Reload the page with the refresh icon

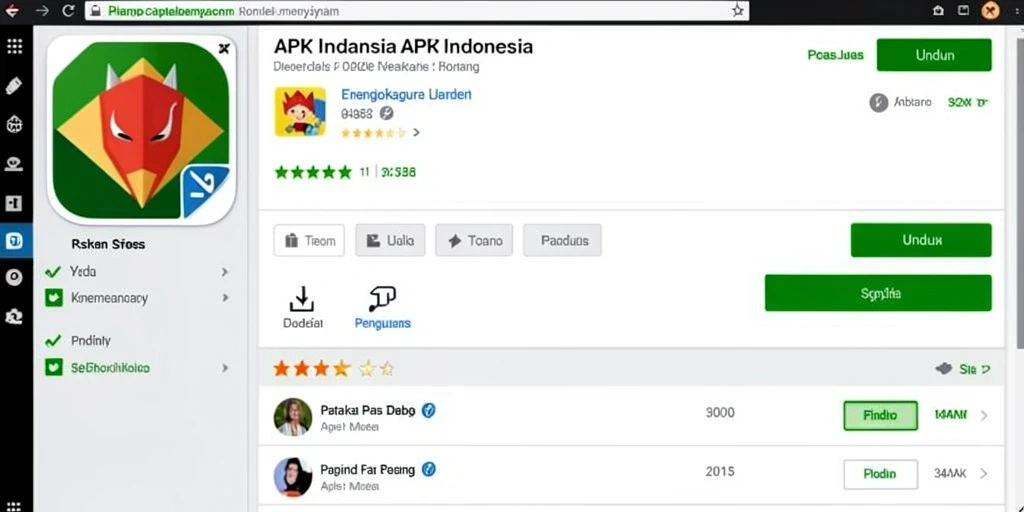click(x=68, y=10)
